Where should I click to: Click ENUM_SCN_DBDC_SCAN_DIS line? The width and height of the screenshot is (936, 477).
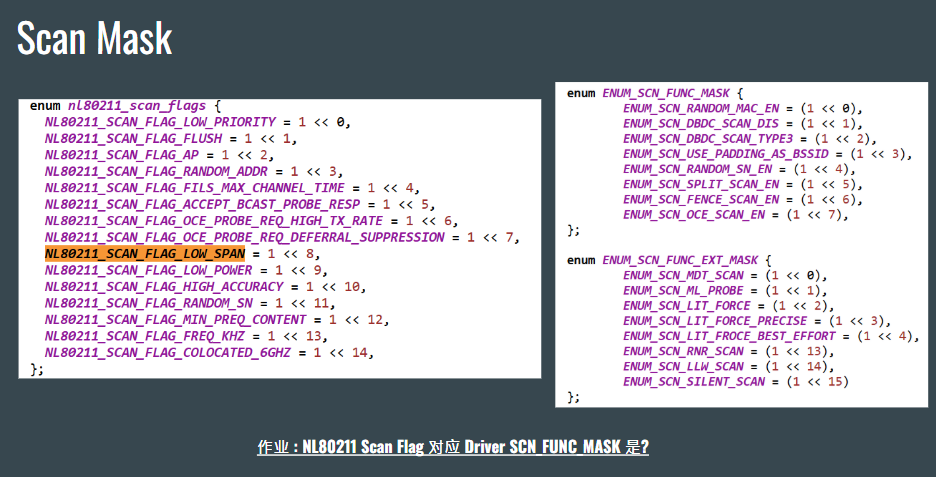(743, 124)
